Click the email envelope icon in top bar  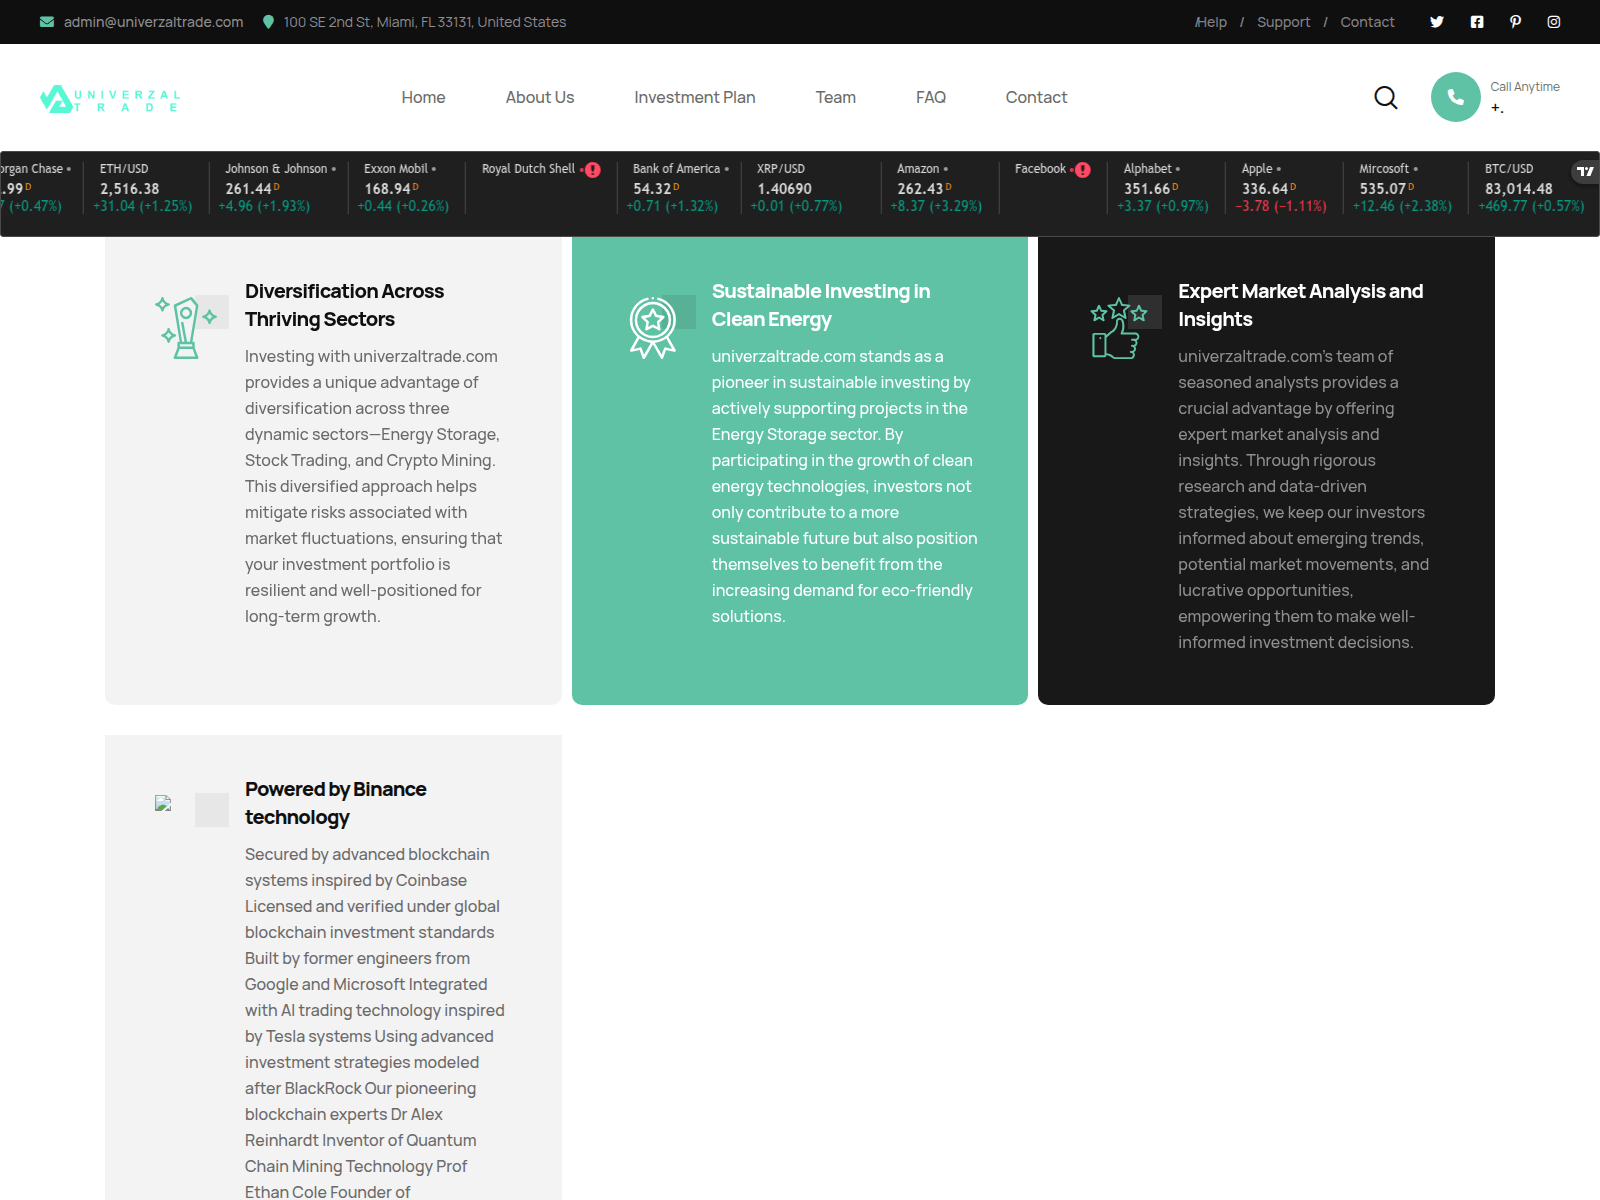47,22
